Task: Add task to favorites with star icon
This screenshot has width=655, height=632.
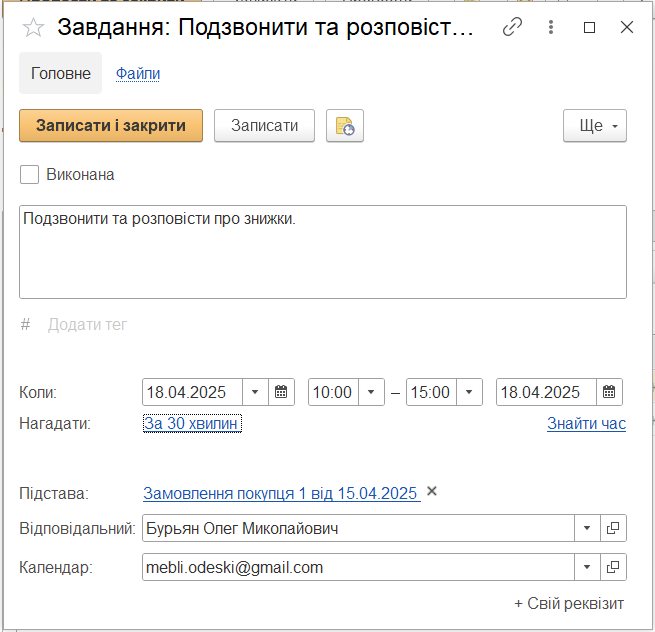Action: (x=33, y=28)
